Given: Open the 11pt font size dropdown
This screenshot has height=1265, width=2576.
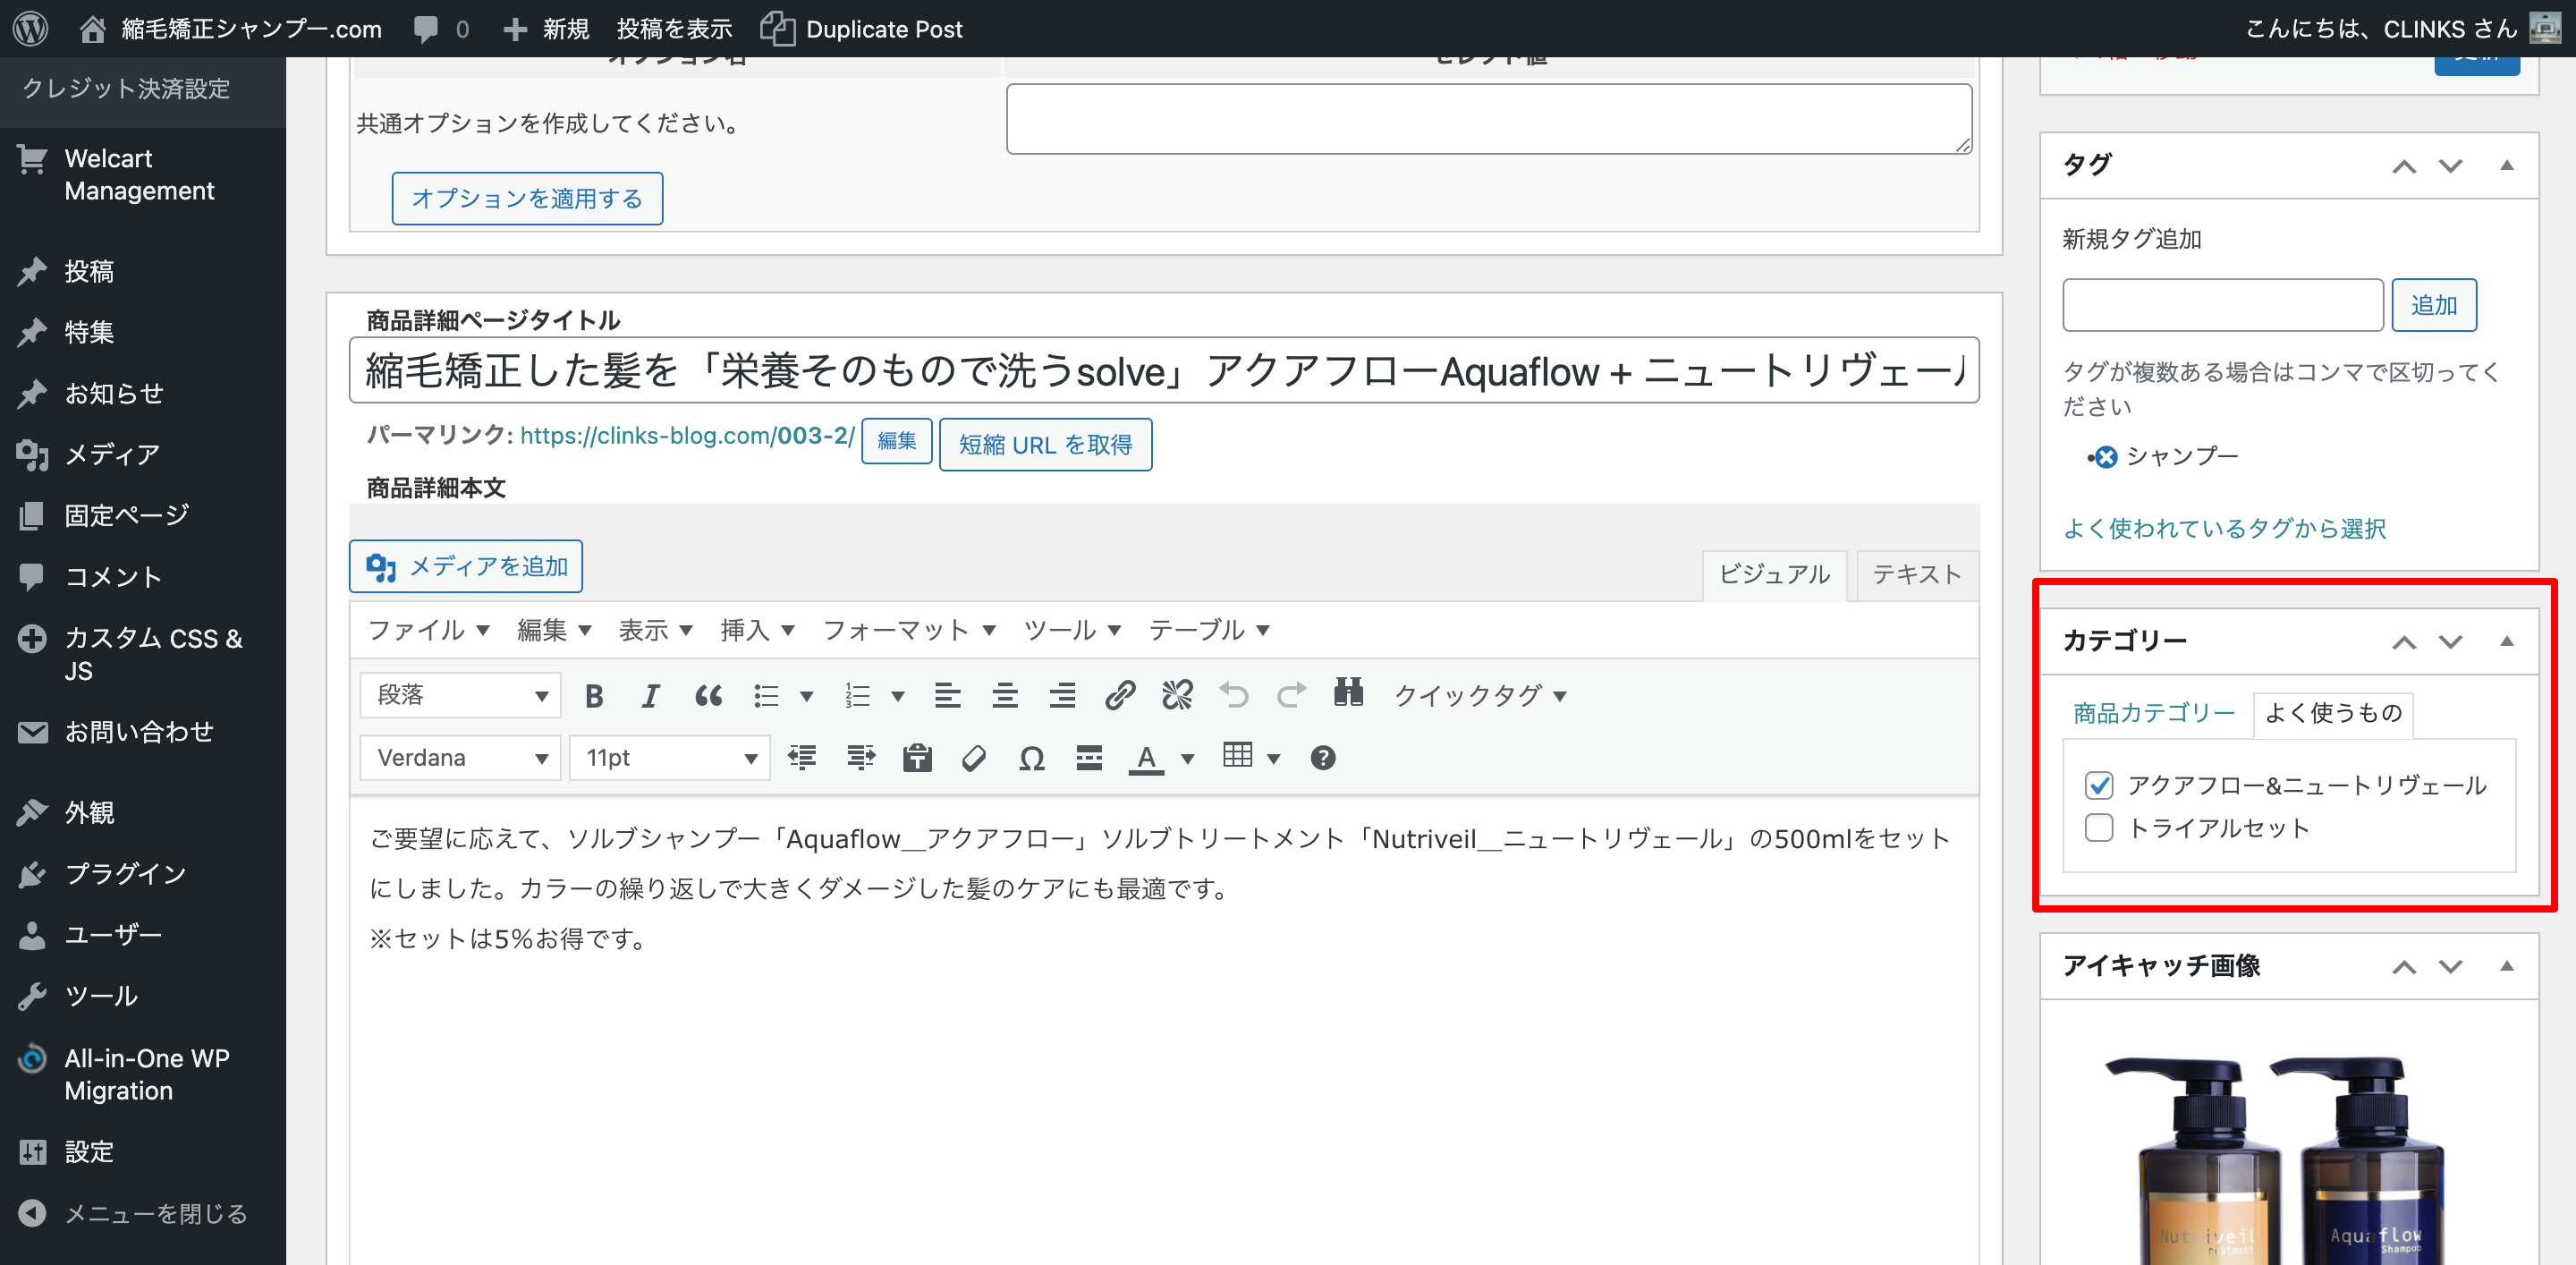Looking at the screenshot, I should [670, 758].
